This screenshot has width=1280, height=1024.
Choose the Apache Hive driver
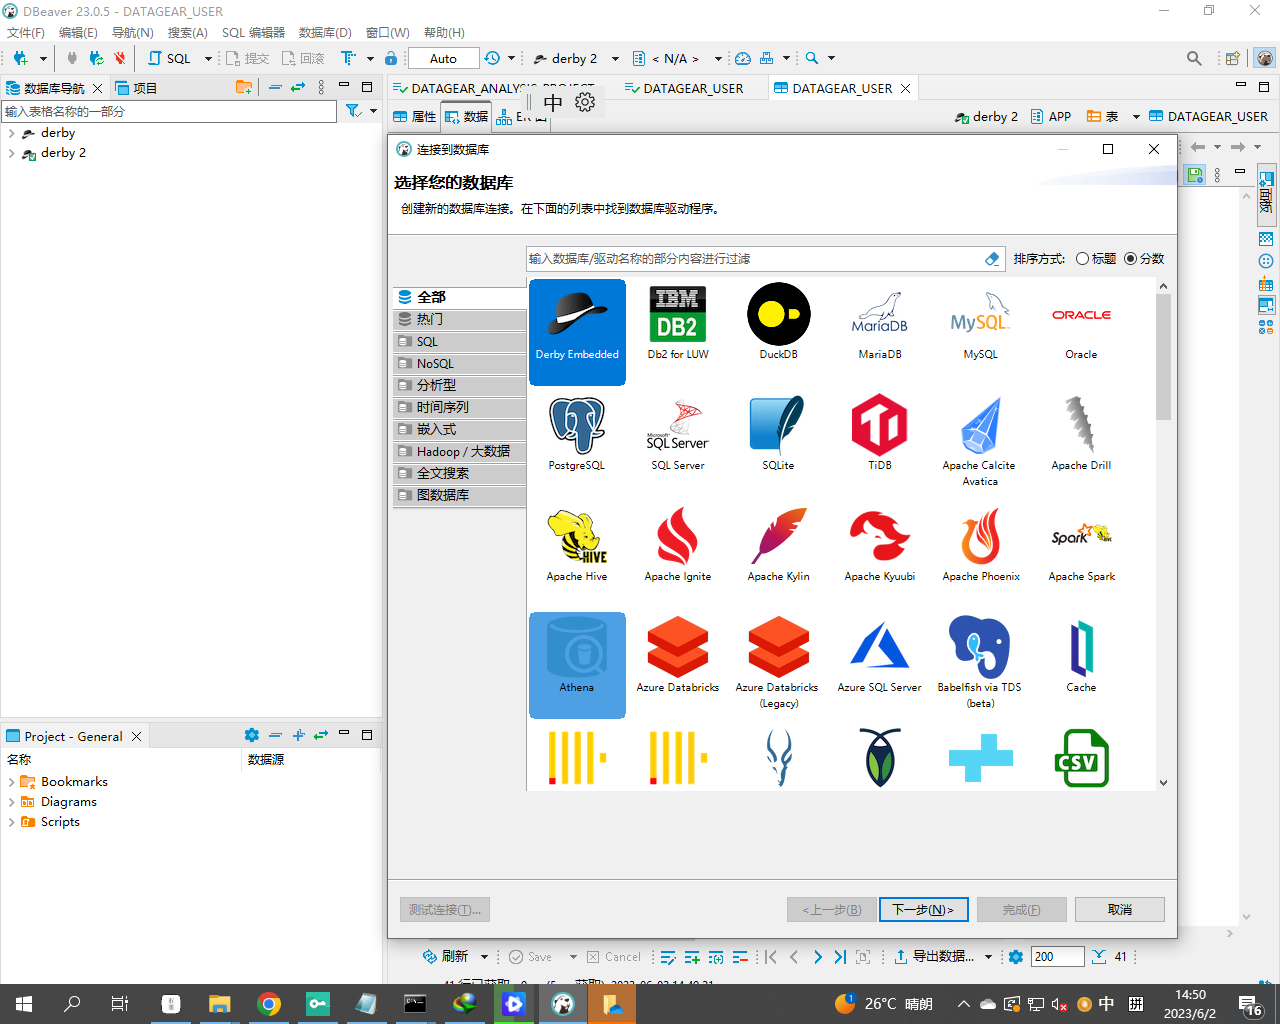click(x=577, y=545)
